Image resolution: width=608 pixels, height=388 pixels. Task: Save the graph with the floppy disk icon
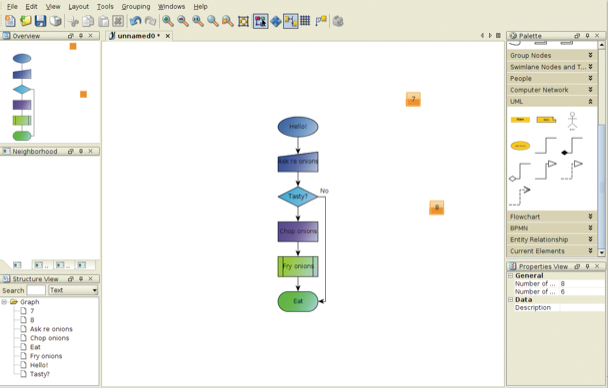(x=40, y=21)
